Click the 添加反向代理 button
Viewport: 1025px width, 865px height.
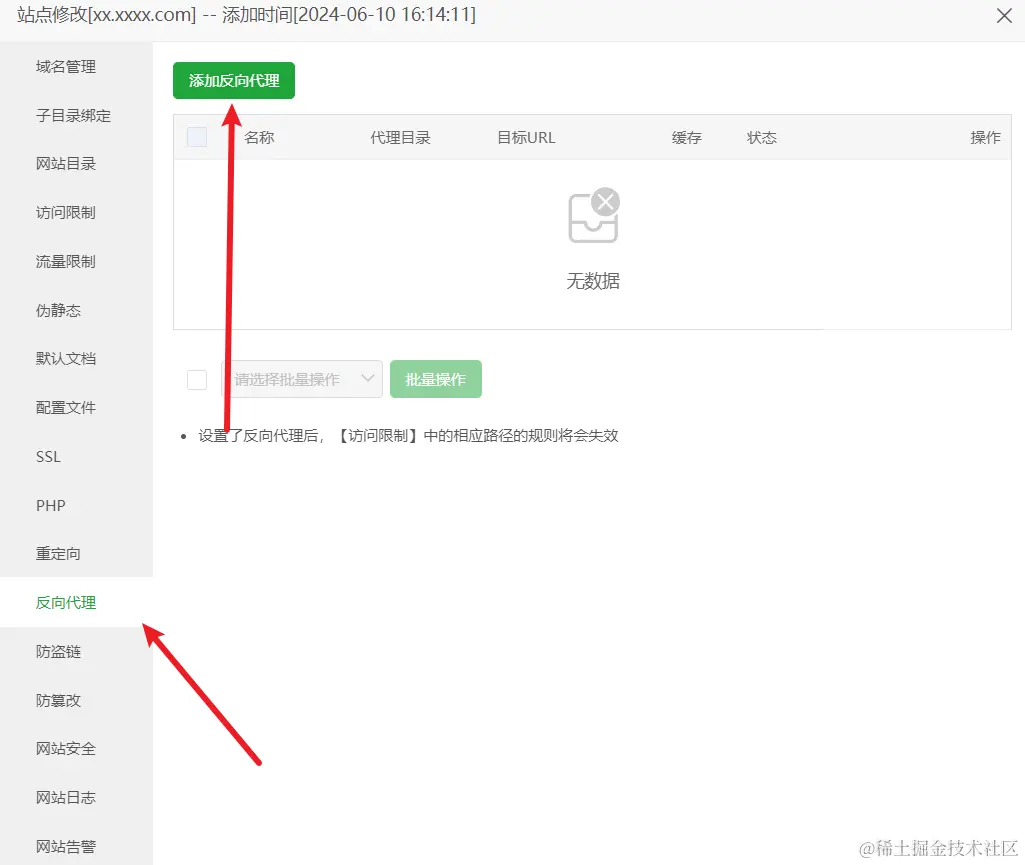click(x=233, y=80)
